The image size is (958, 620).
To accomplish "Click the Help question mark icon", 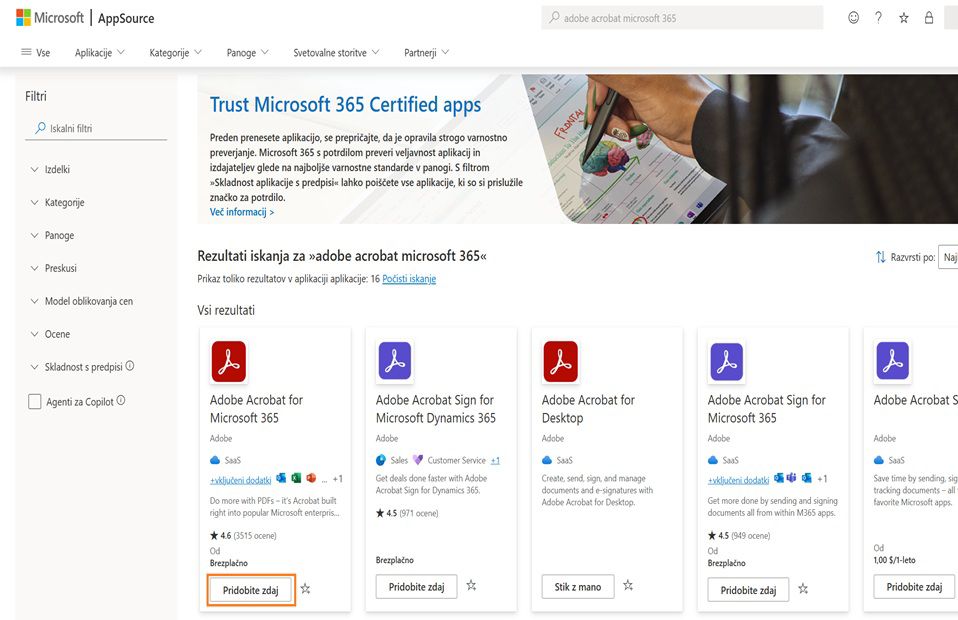I will 878,17.
